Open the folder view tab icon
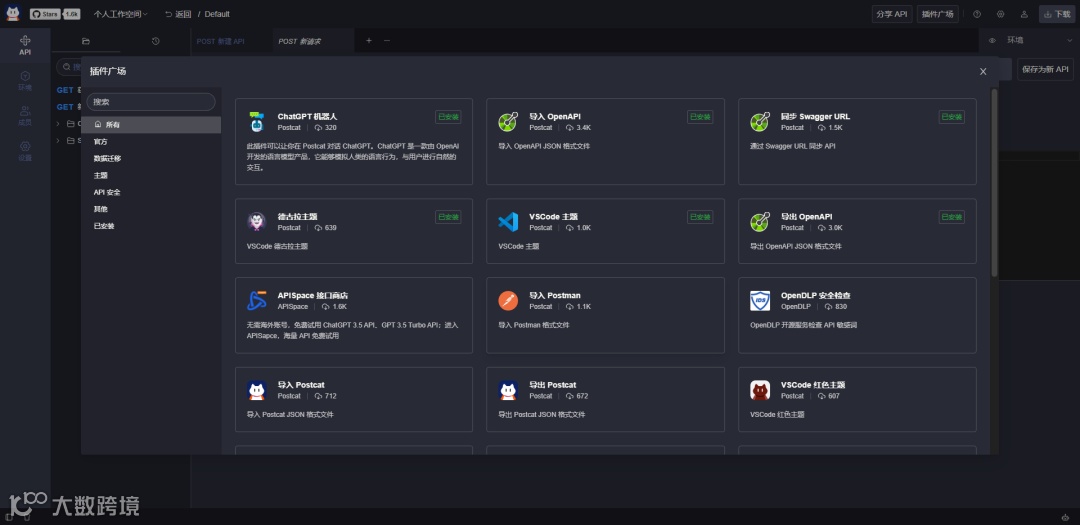 tap(85, 41)
